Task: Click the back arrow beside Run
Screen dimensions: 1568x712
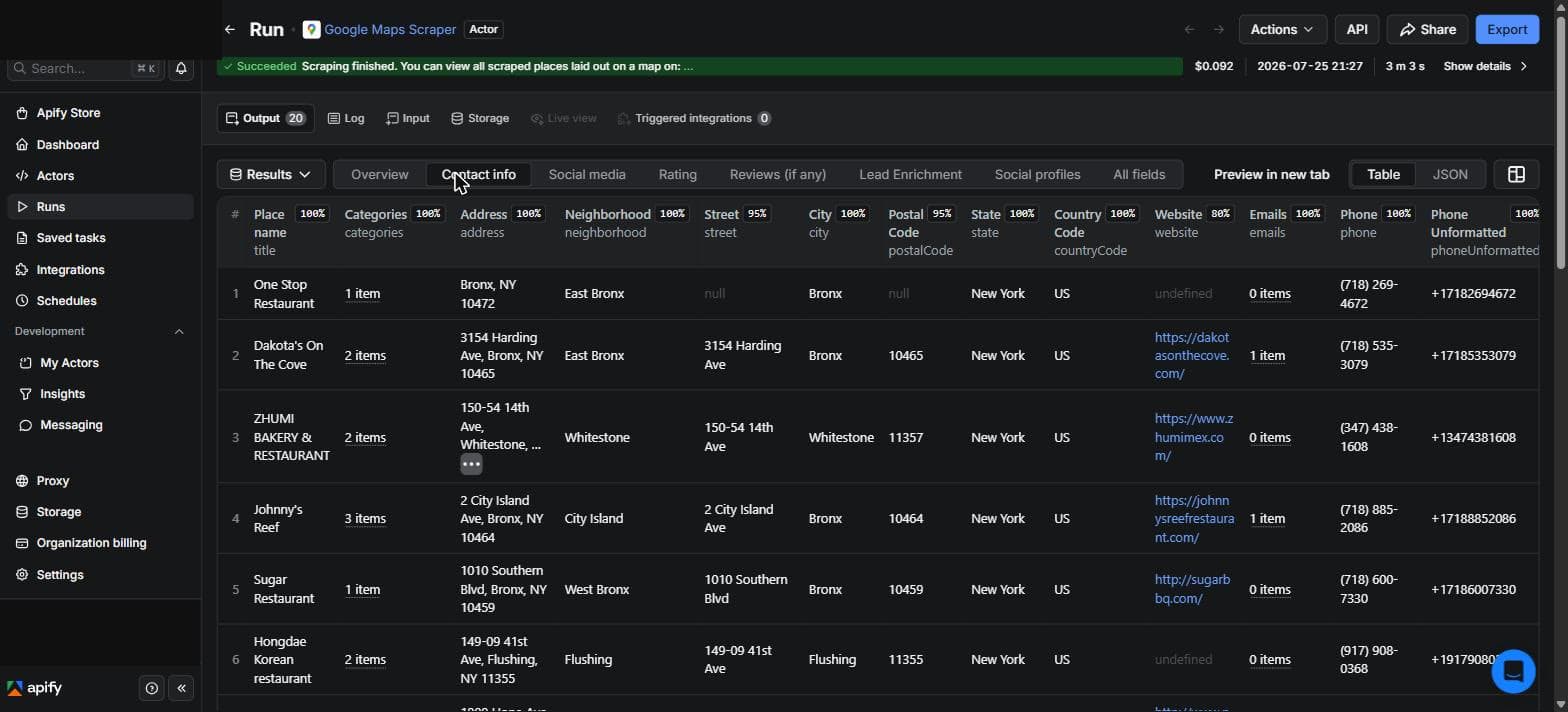Action: pos(230,30)
